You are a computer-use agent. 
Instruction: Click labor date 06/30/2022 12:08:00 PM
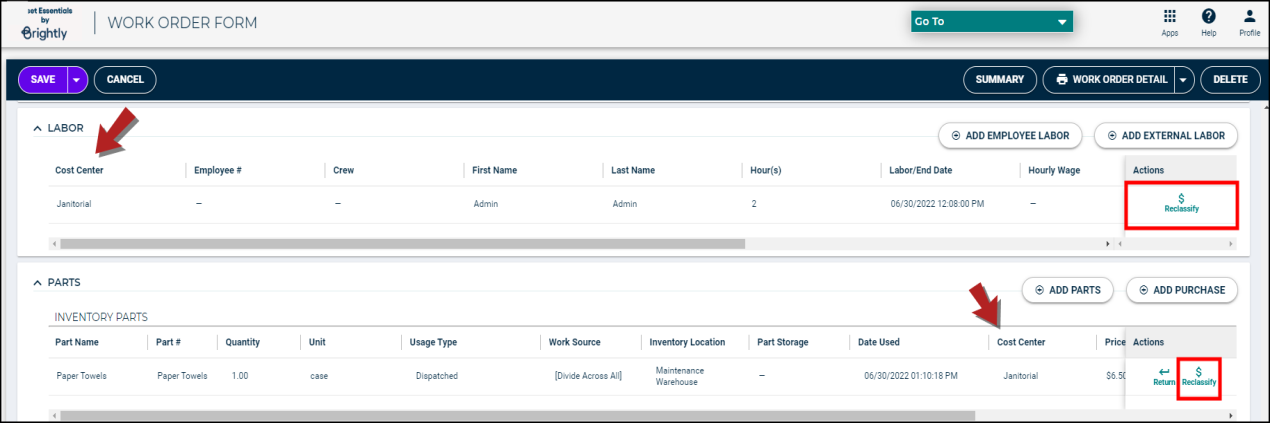937,204
